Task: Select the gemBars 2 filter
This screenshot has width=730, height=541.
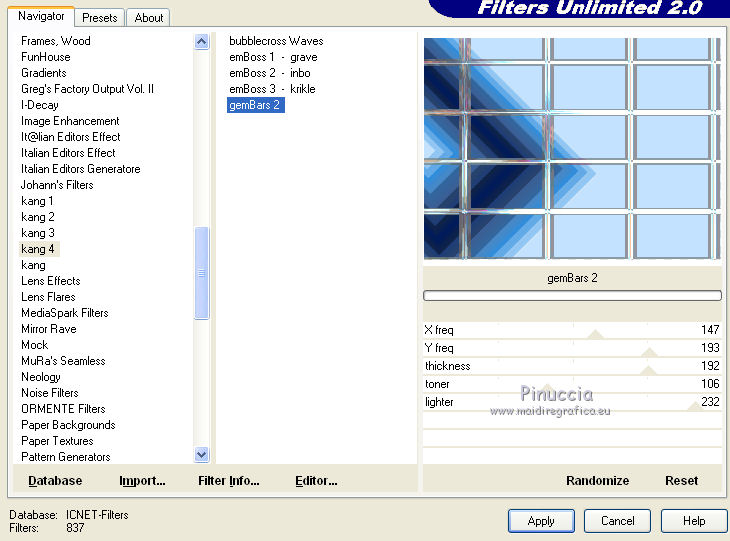Action: [255, 105]
